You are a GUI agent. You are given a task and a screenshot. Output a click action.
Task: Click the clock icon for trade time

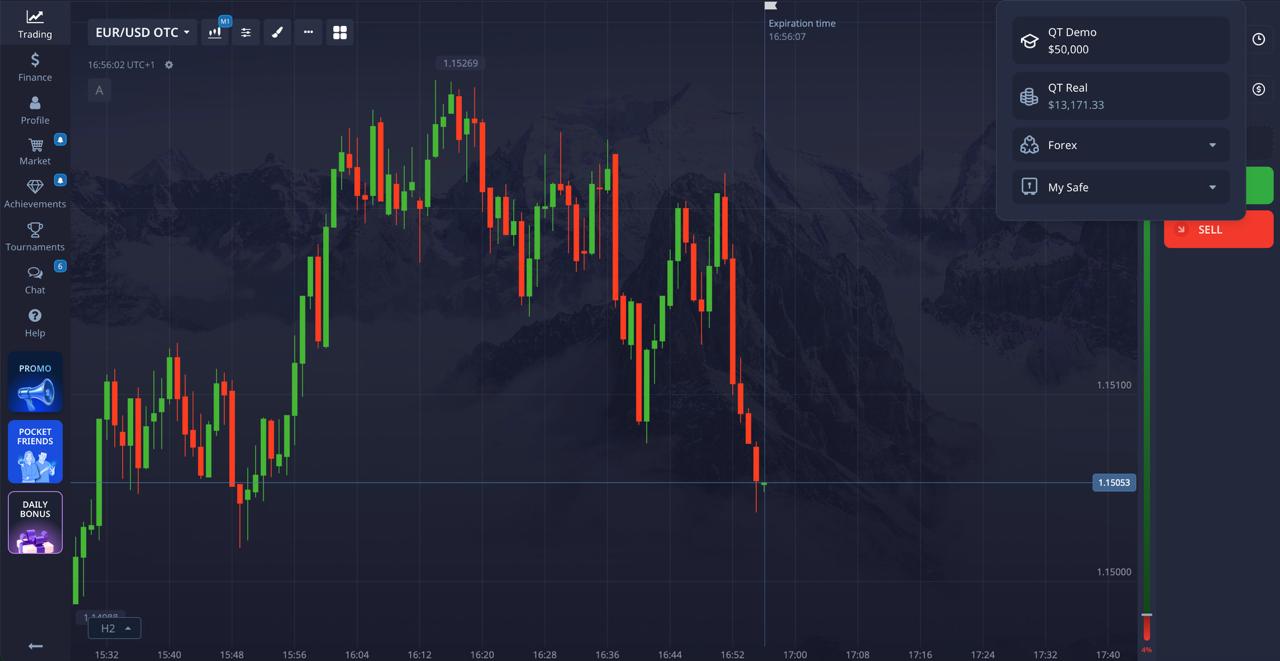(x=1259, y=39)
